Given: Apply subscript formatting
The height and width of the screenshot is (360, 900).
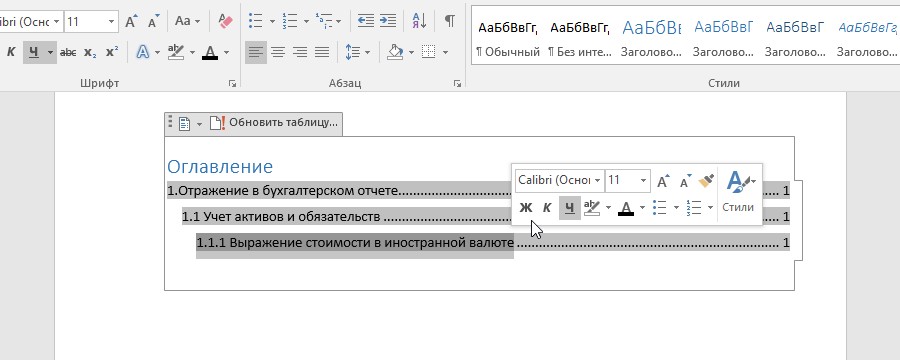Looking at the screenshot, I should [x=90, y=52].
